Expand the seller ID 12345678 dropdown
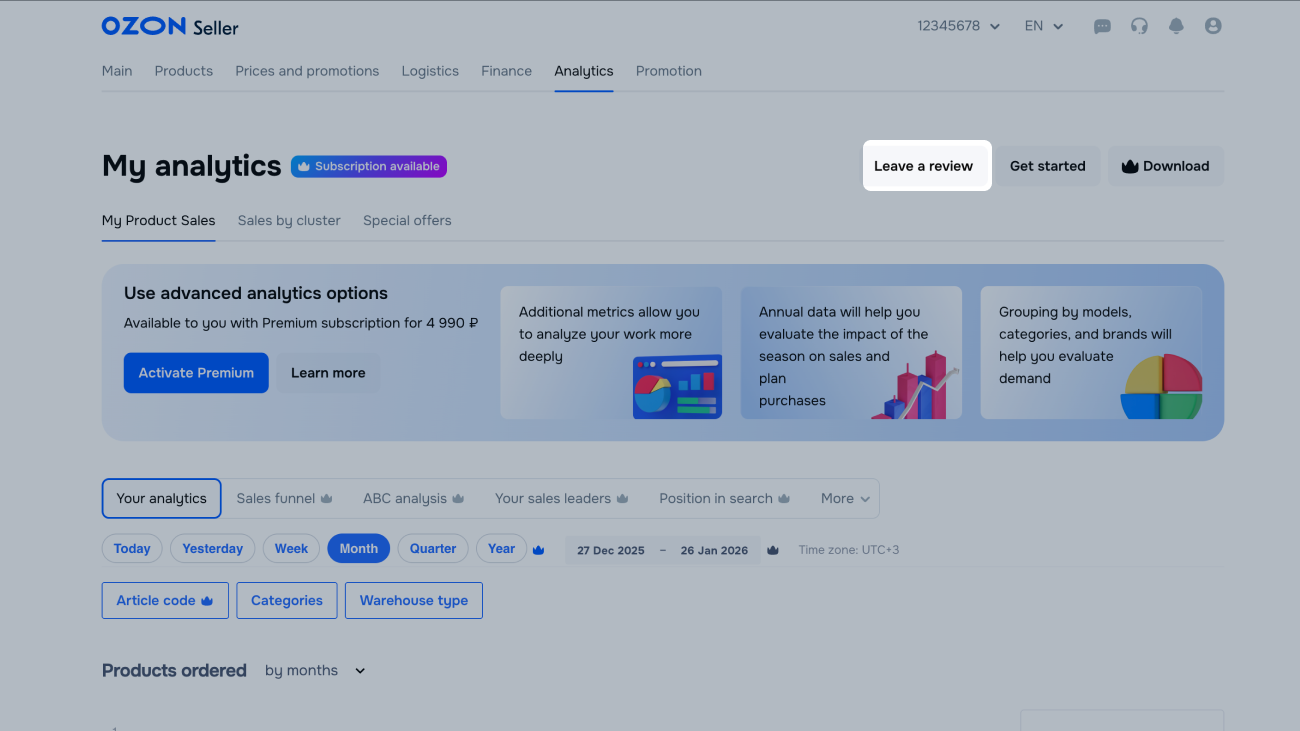Viewport: 1300px width, 731px height. [958, 27]
